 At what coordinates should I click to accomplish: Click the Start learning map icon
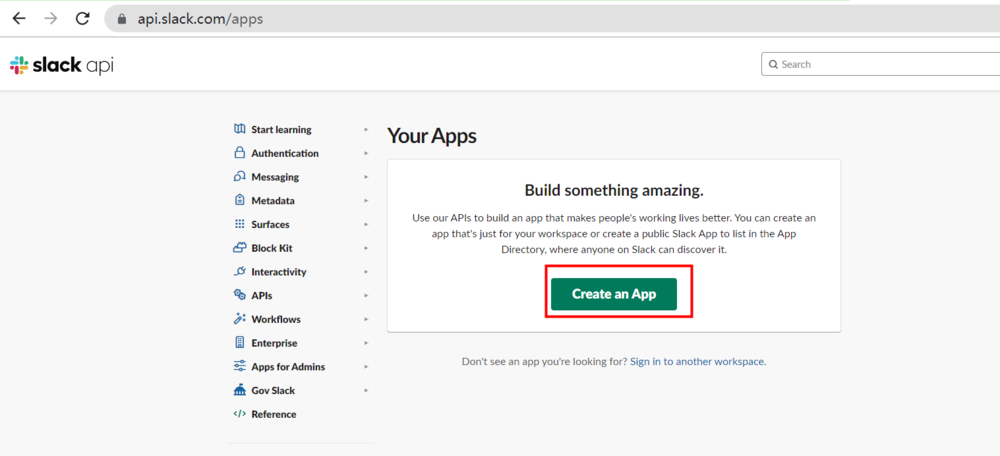(240, 129)
